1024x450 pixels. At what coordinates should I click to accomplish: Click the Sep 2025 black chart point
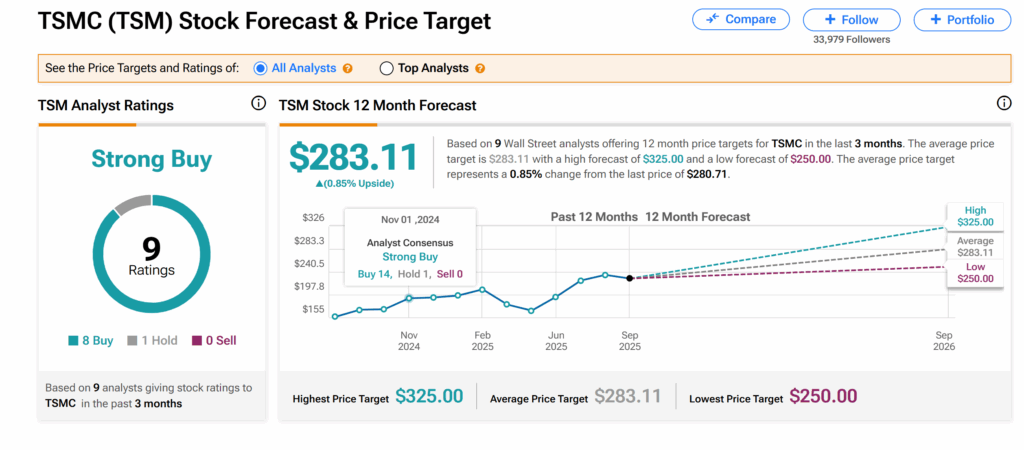629,278
